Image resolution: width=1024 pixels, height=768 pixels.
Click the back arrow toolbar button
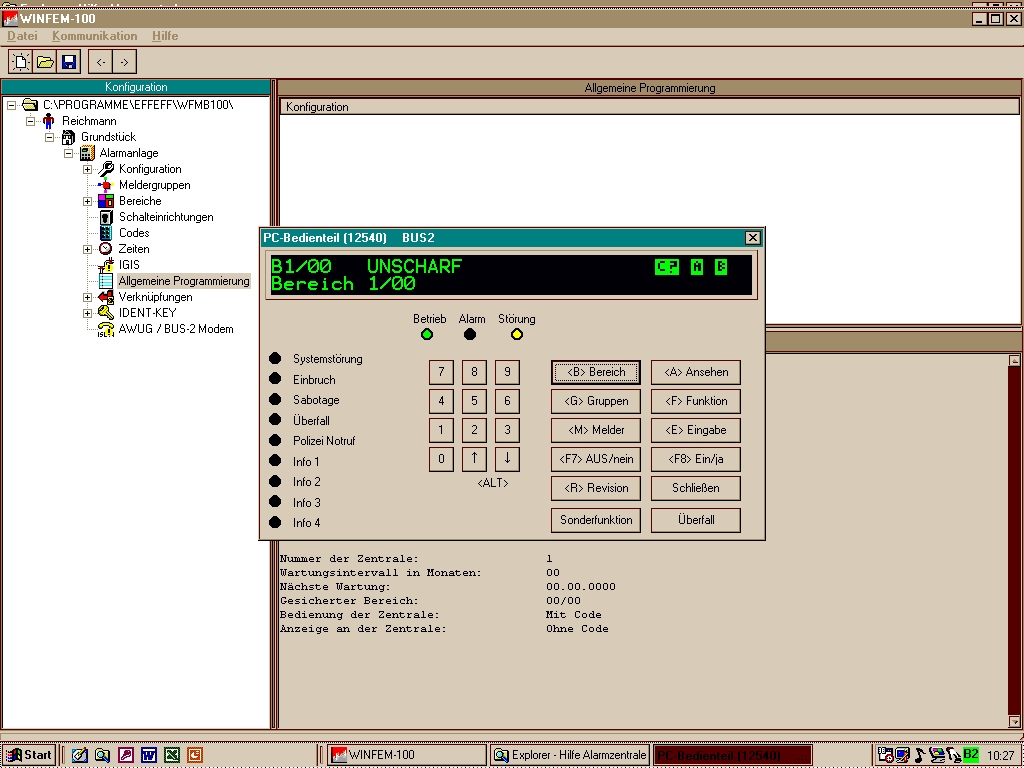(x=100, y=62)
